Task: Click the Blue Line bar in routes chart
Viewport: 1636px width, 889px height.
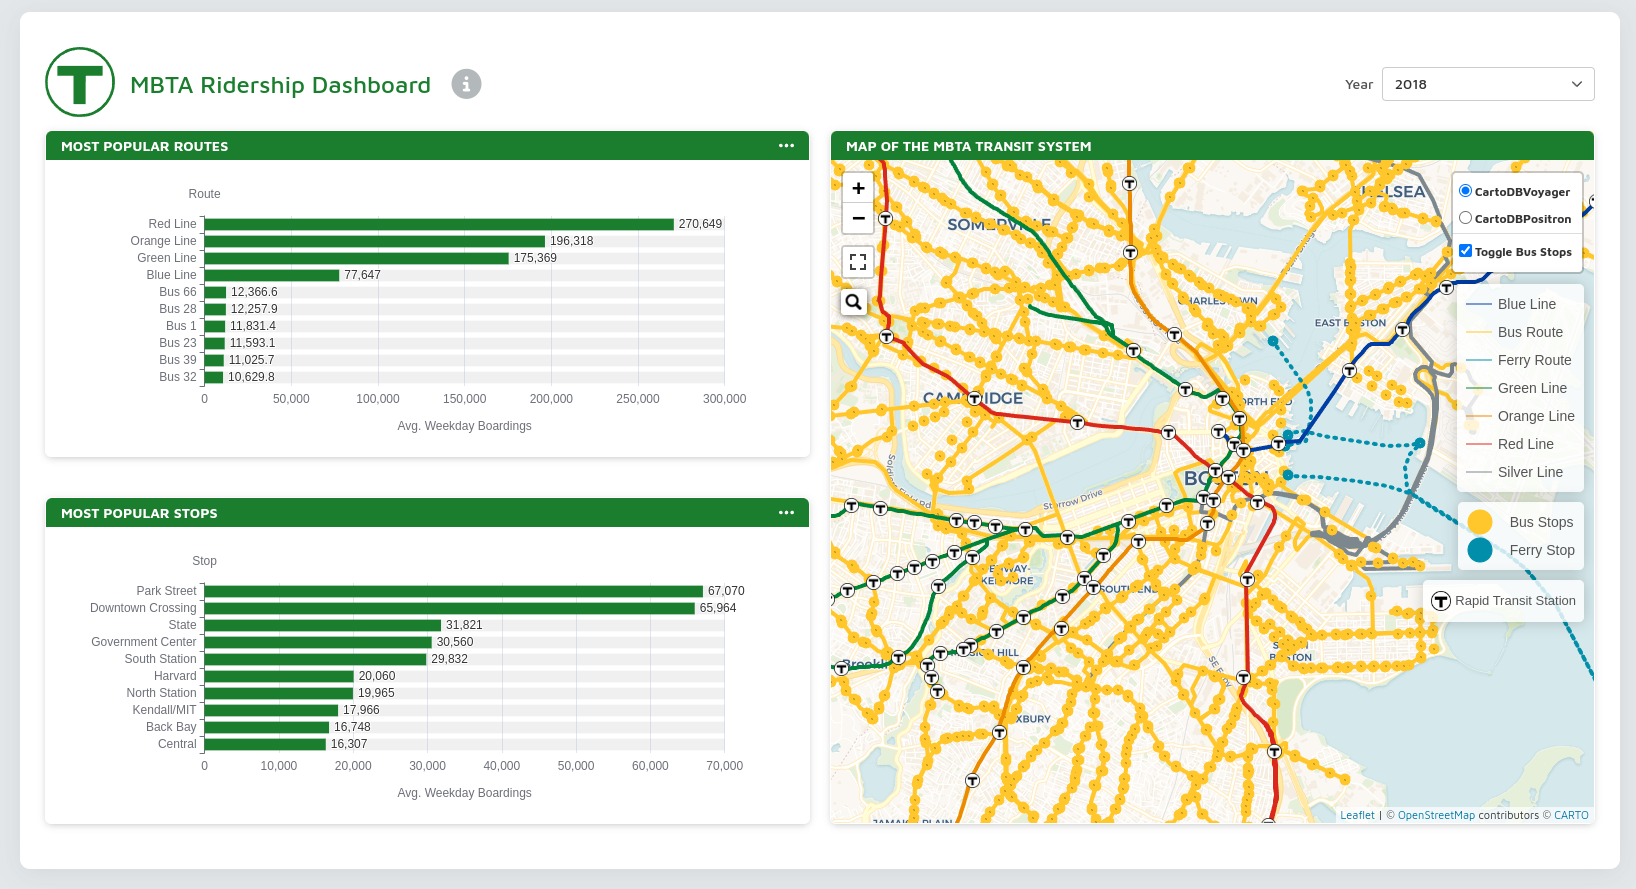Action: (x=272, y=275)
